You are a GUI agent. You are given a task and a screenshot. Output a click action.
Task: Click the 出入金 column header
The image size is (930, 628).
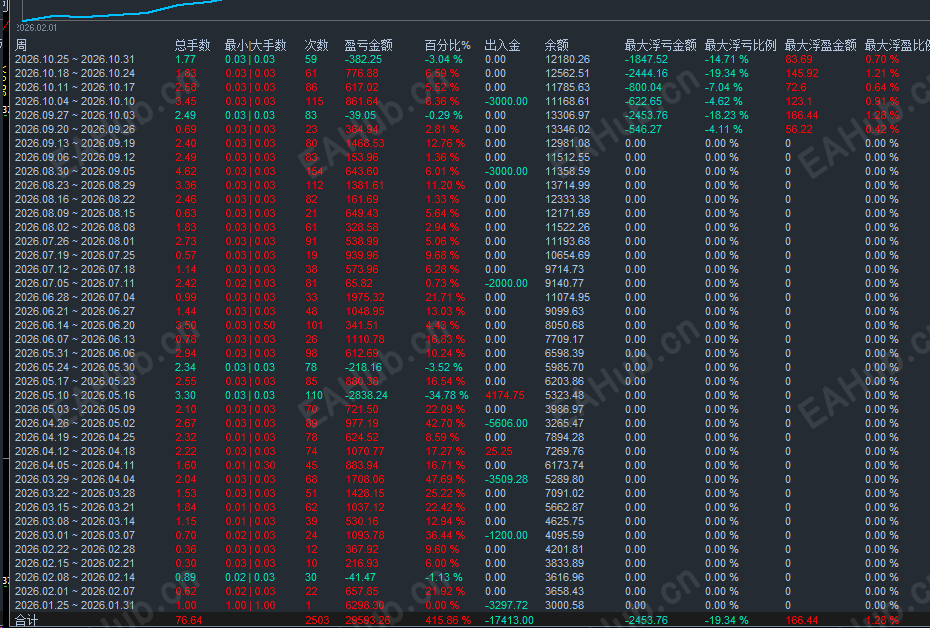502,45
